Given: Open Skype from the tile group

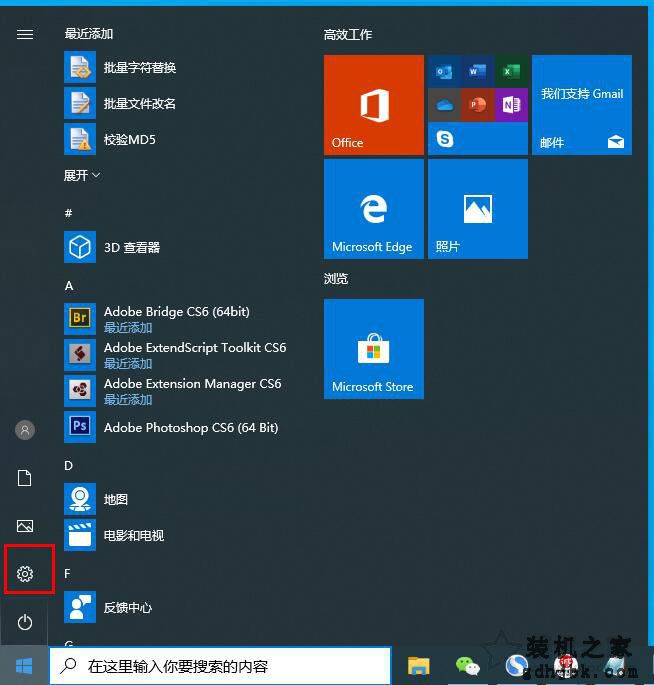Looking at the screenshot, I should click(445, 139).
